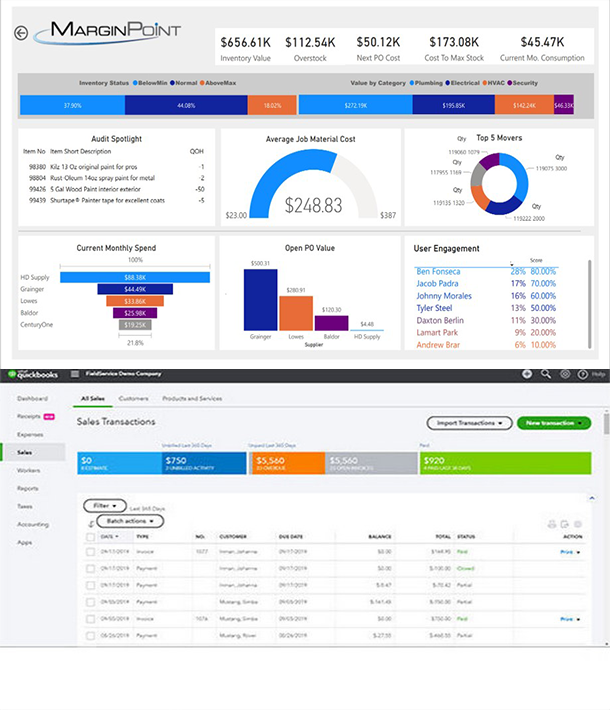Open Apps in the QuickBooks sidebar

tap(24, 542)
